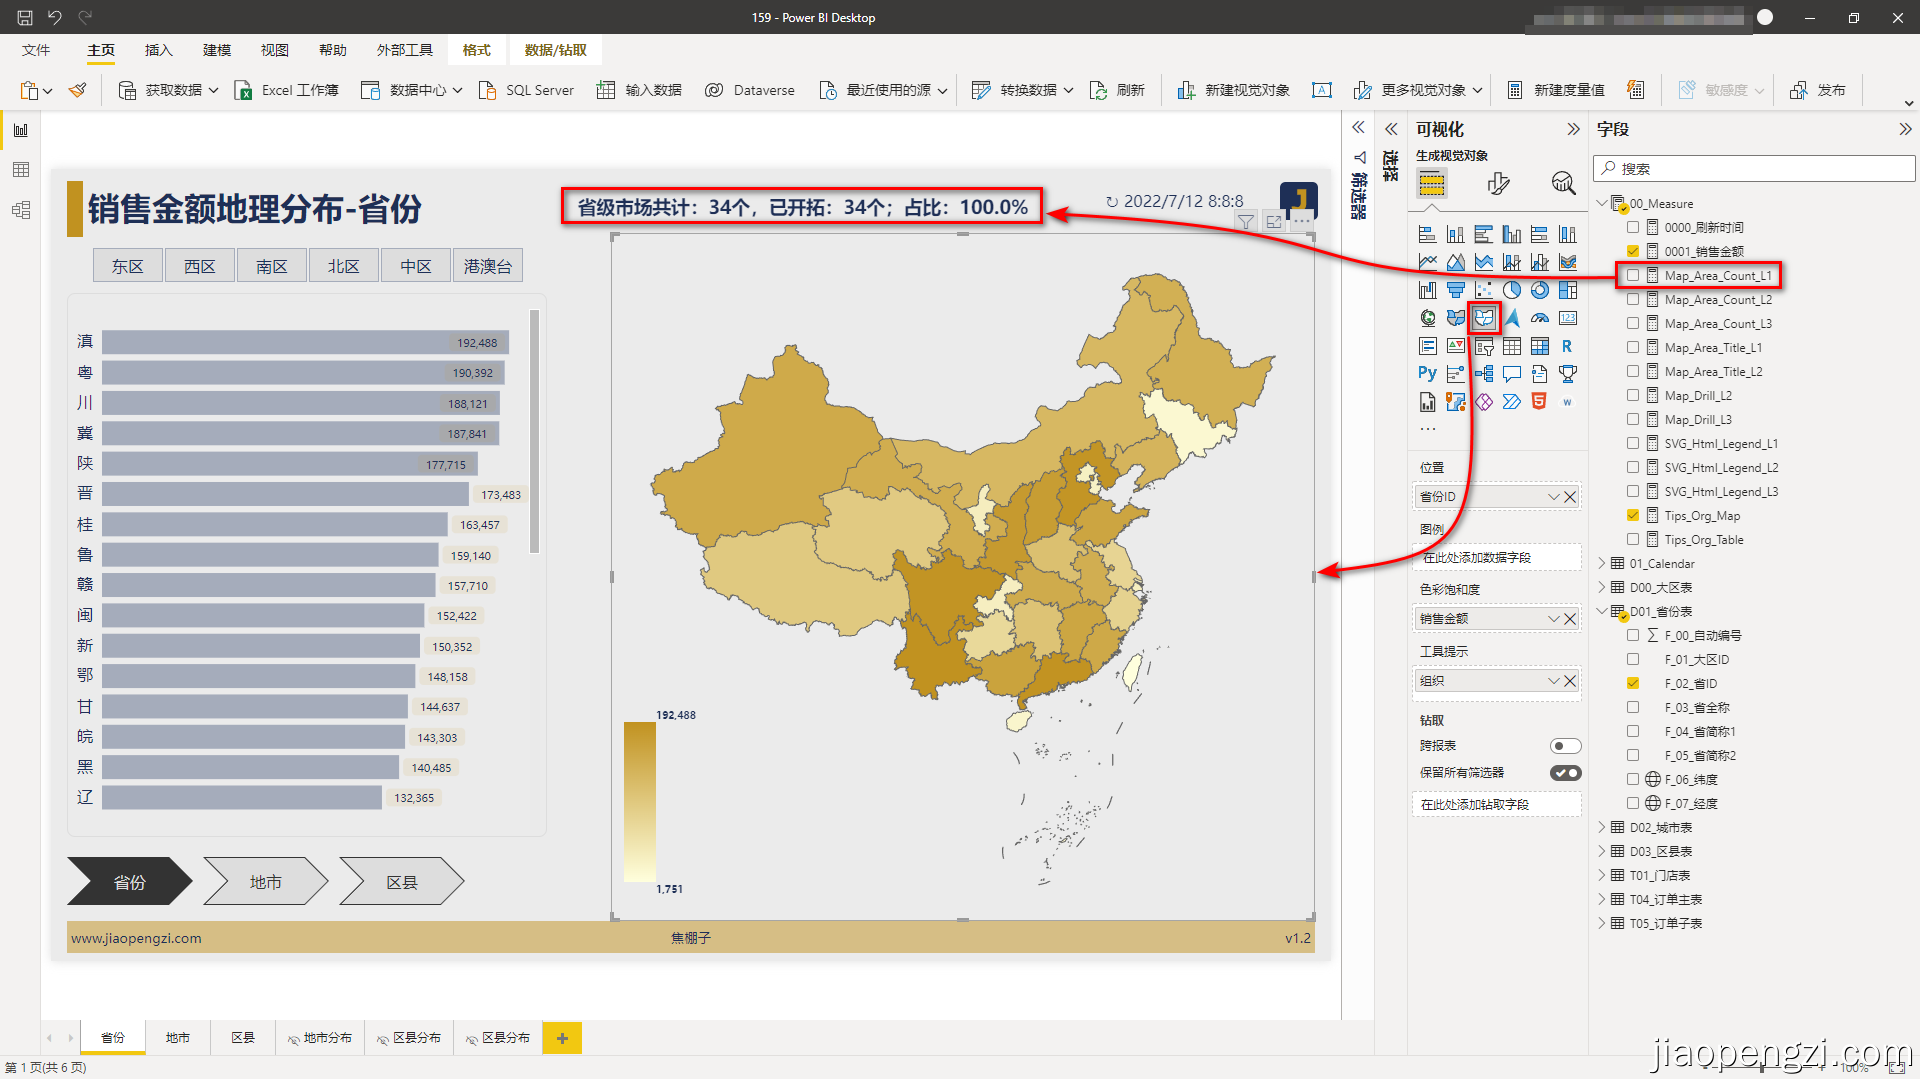Viewport: 1920px width, 1079px height.
Task: Toggle off 保留所有筛选器 switch
Action: point(1565,772)
